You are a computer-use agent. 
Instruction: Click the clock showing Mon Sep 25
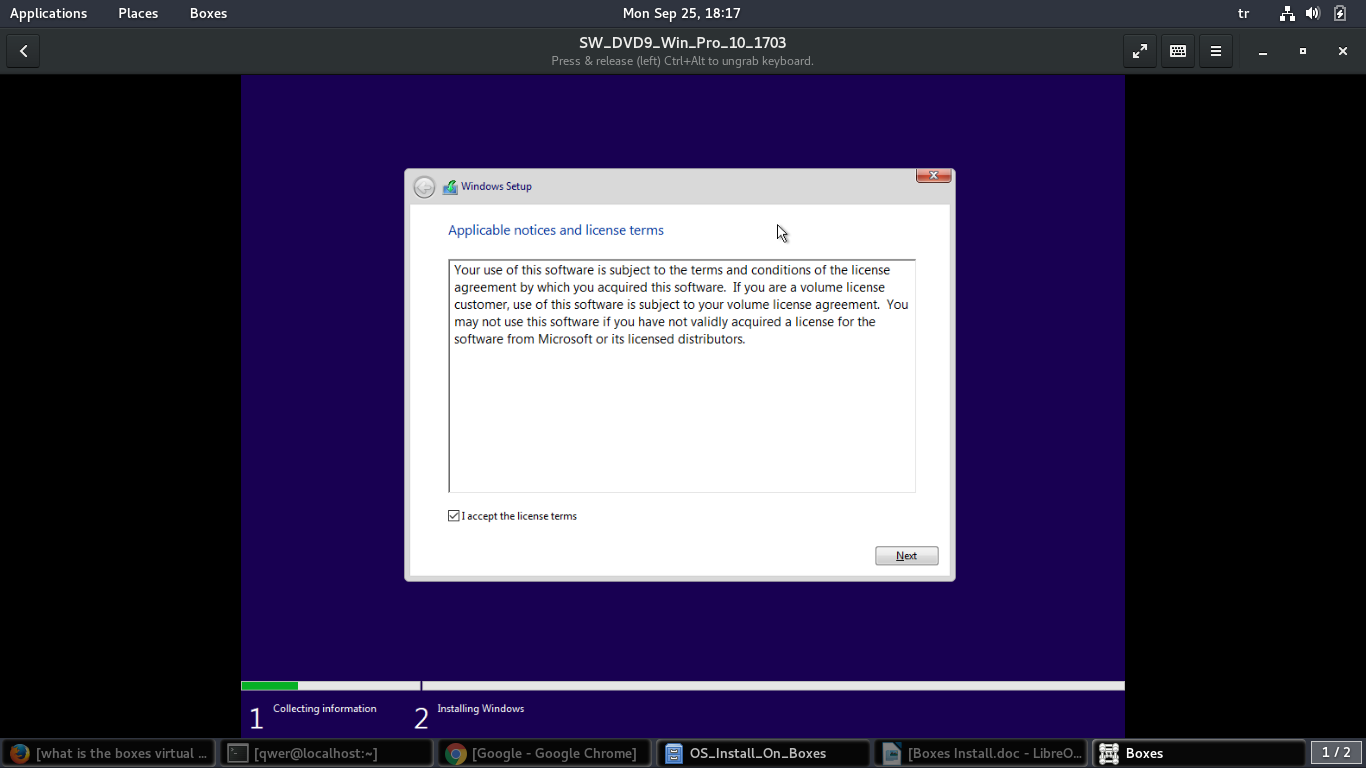[x=681, y=13]
